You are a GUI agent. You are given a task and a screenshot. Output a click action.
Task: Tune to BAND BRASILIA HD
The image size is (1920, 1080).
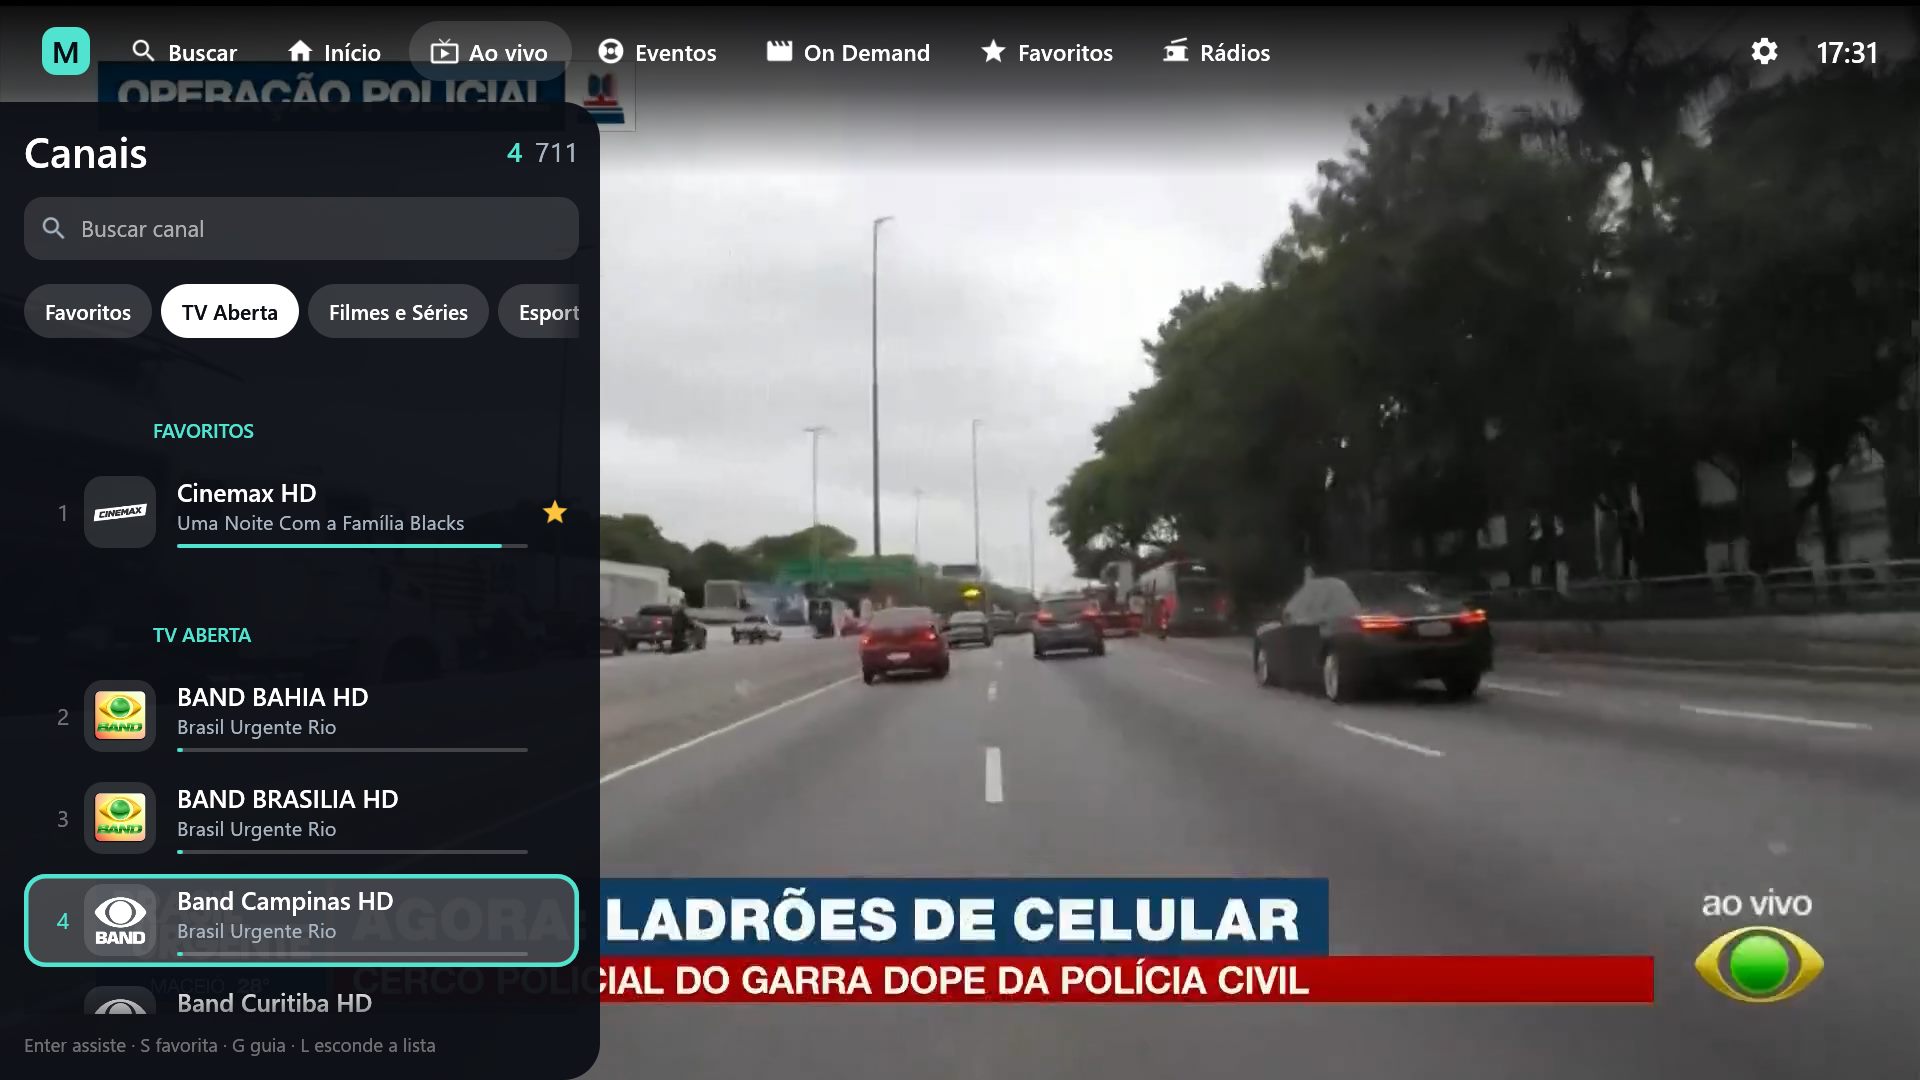point(301,818)
